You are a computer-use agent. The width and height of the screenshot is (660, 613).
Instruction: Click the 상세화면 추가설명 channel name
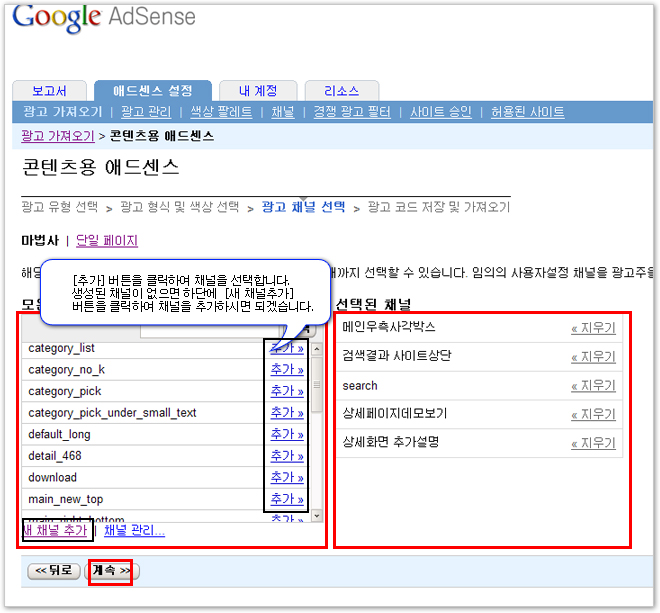391,442
